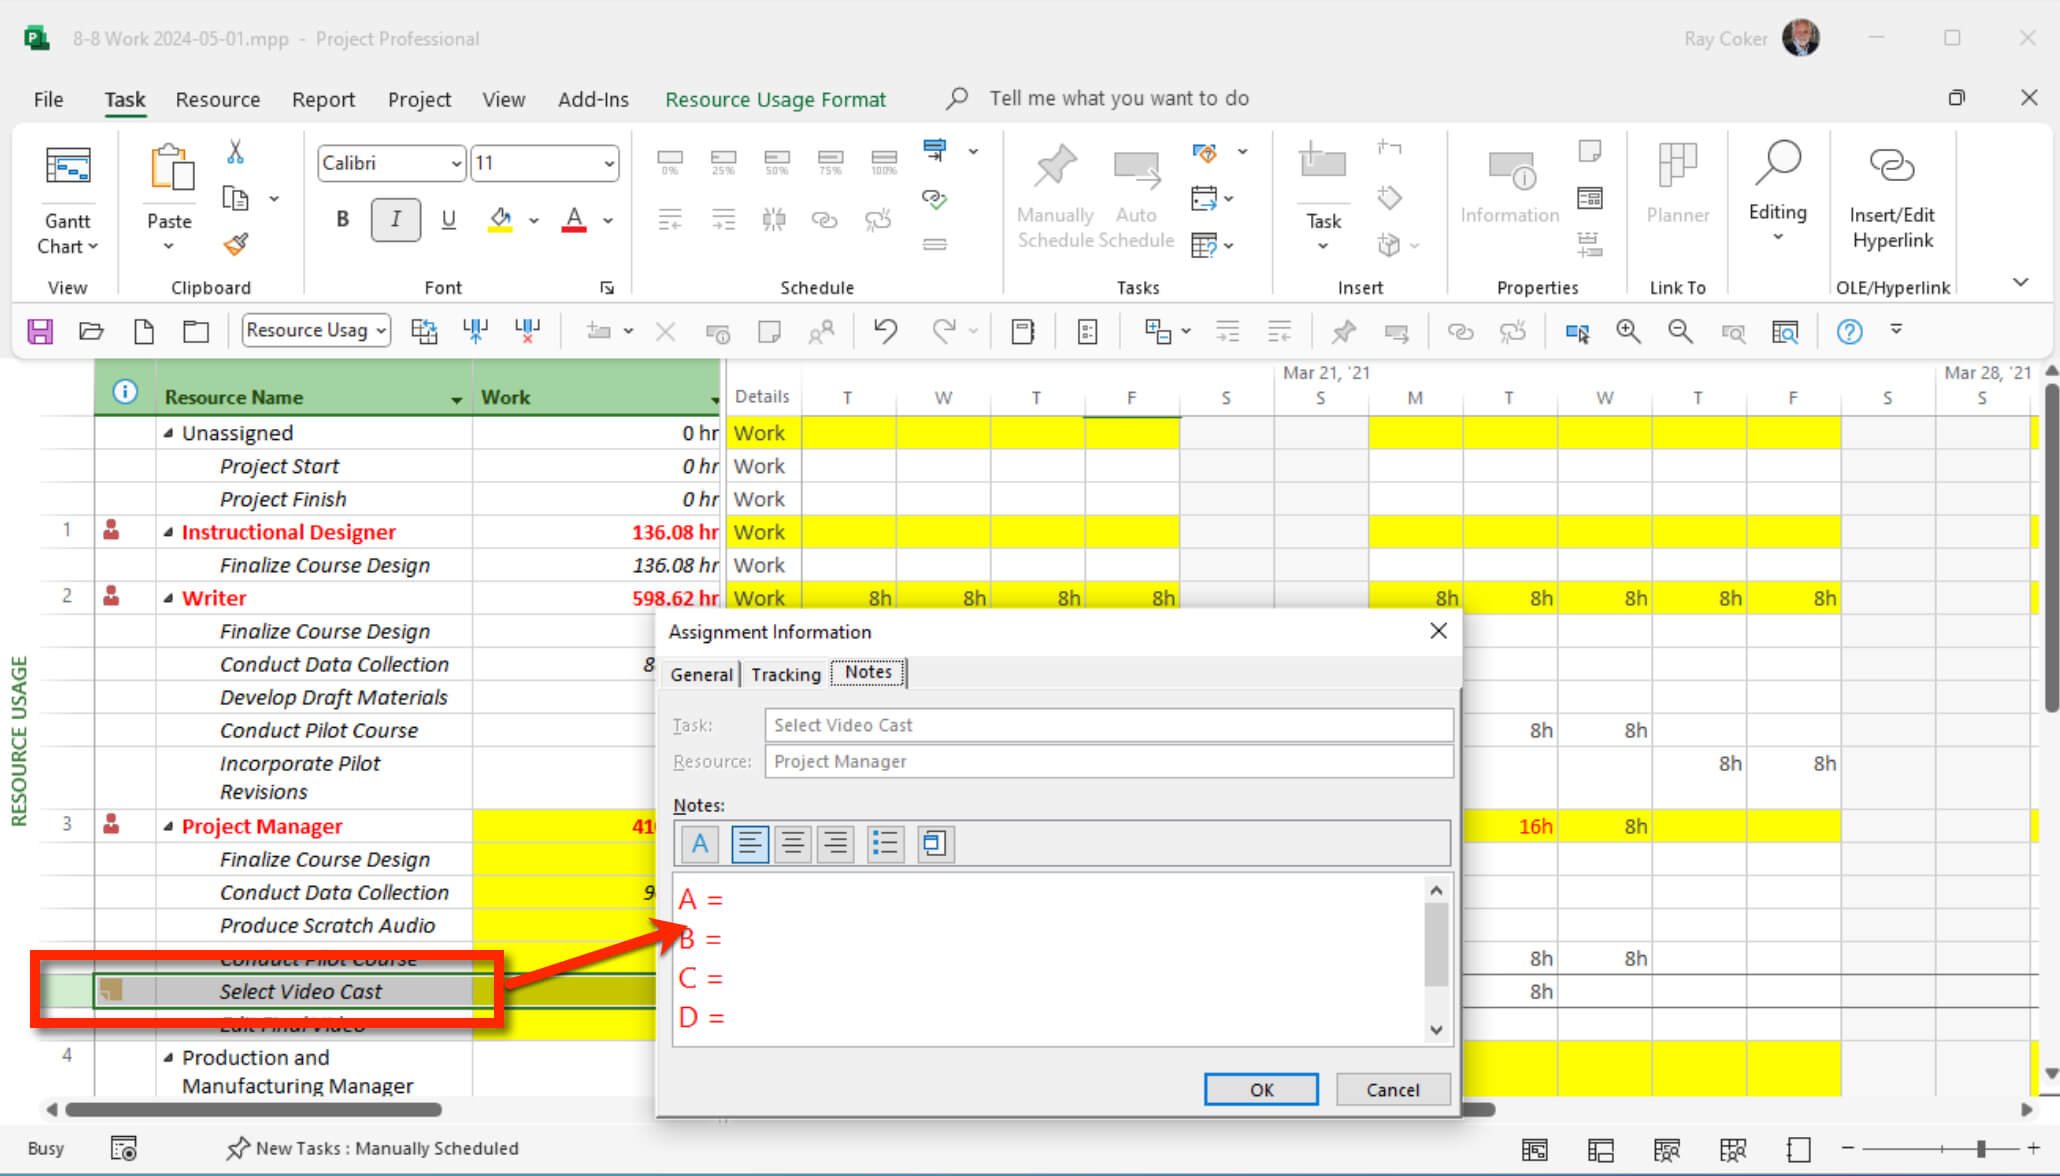Open the Editing magnifier menu
The height and width of the screenshot is (1176, 2060).
coord(1777,190)
